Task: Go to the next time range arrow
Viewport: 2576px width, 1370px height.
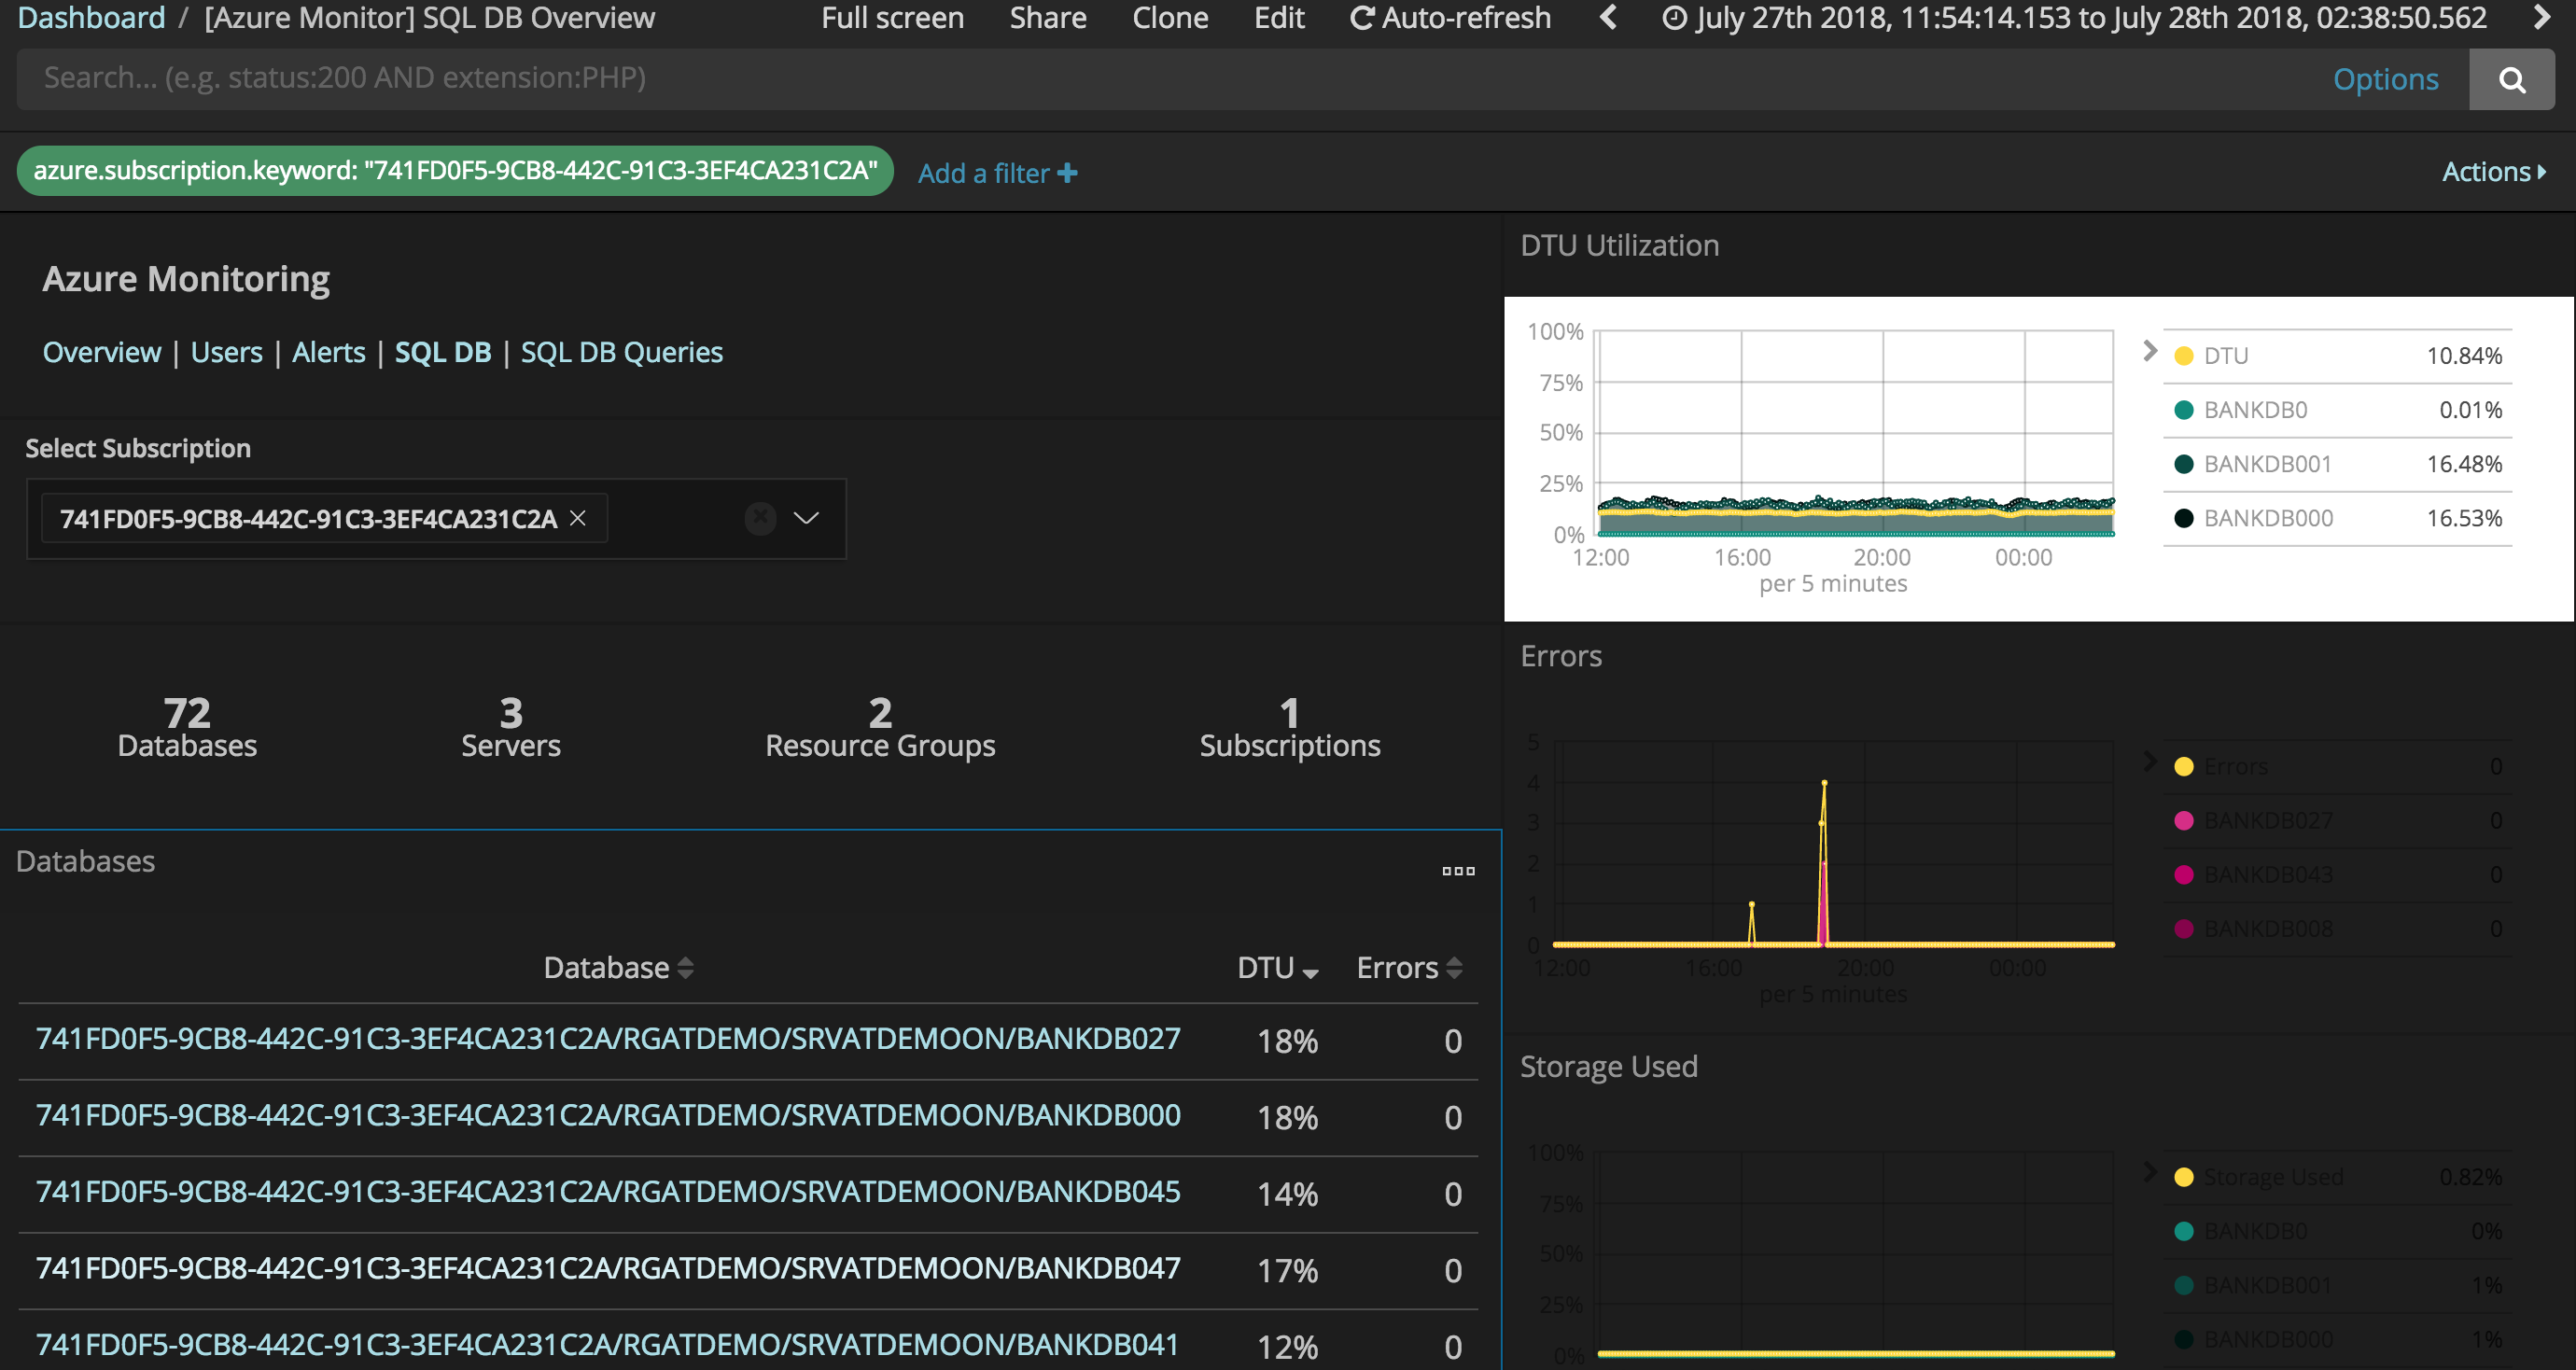Action: (2542, 18)
